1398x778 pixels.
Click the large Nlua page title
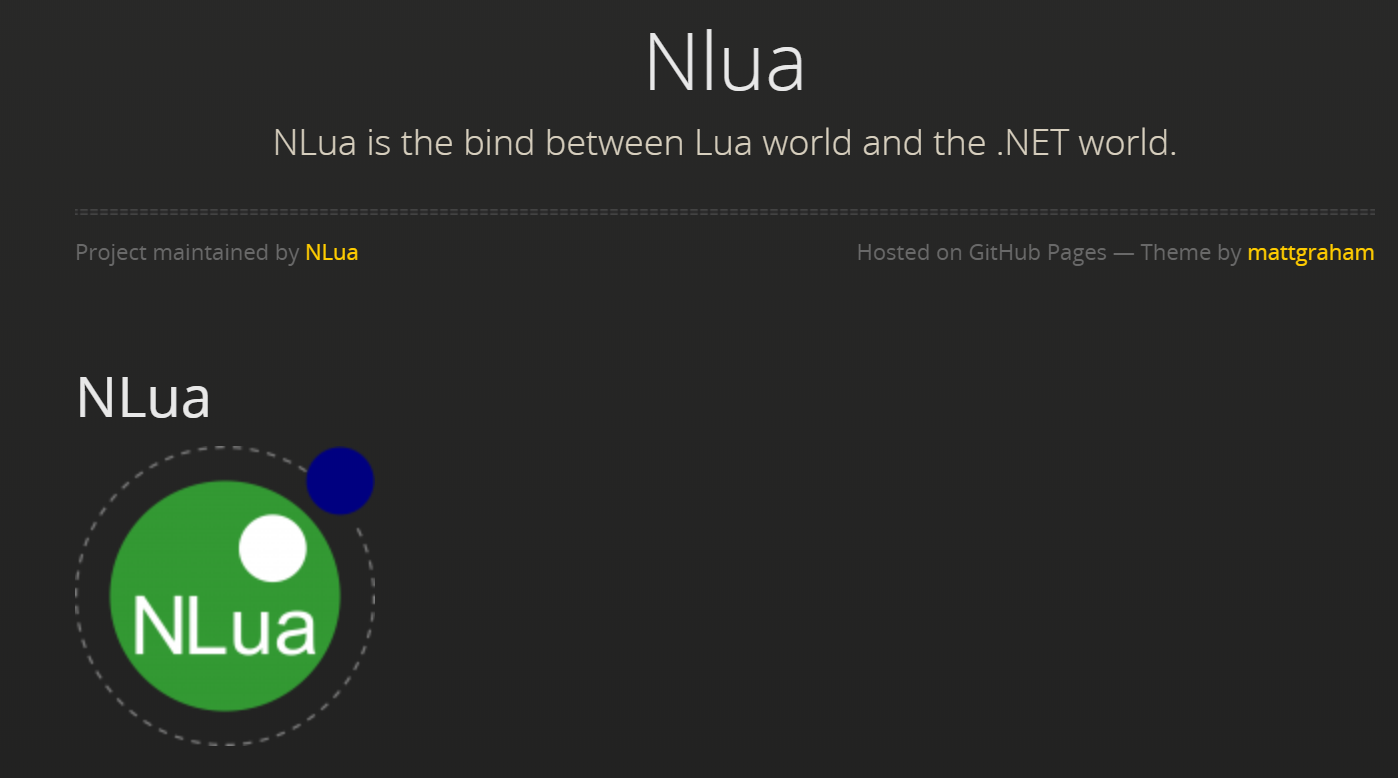coord(725,63)
